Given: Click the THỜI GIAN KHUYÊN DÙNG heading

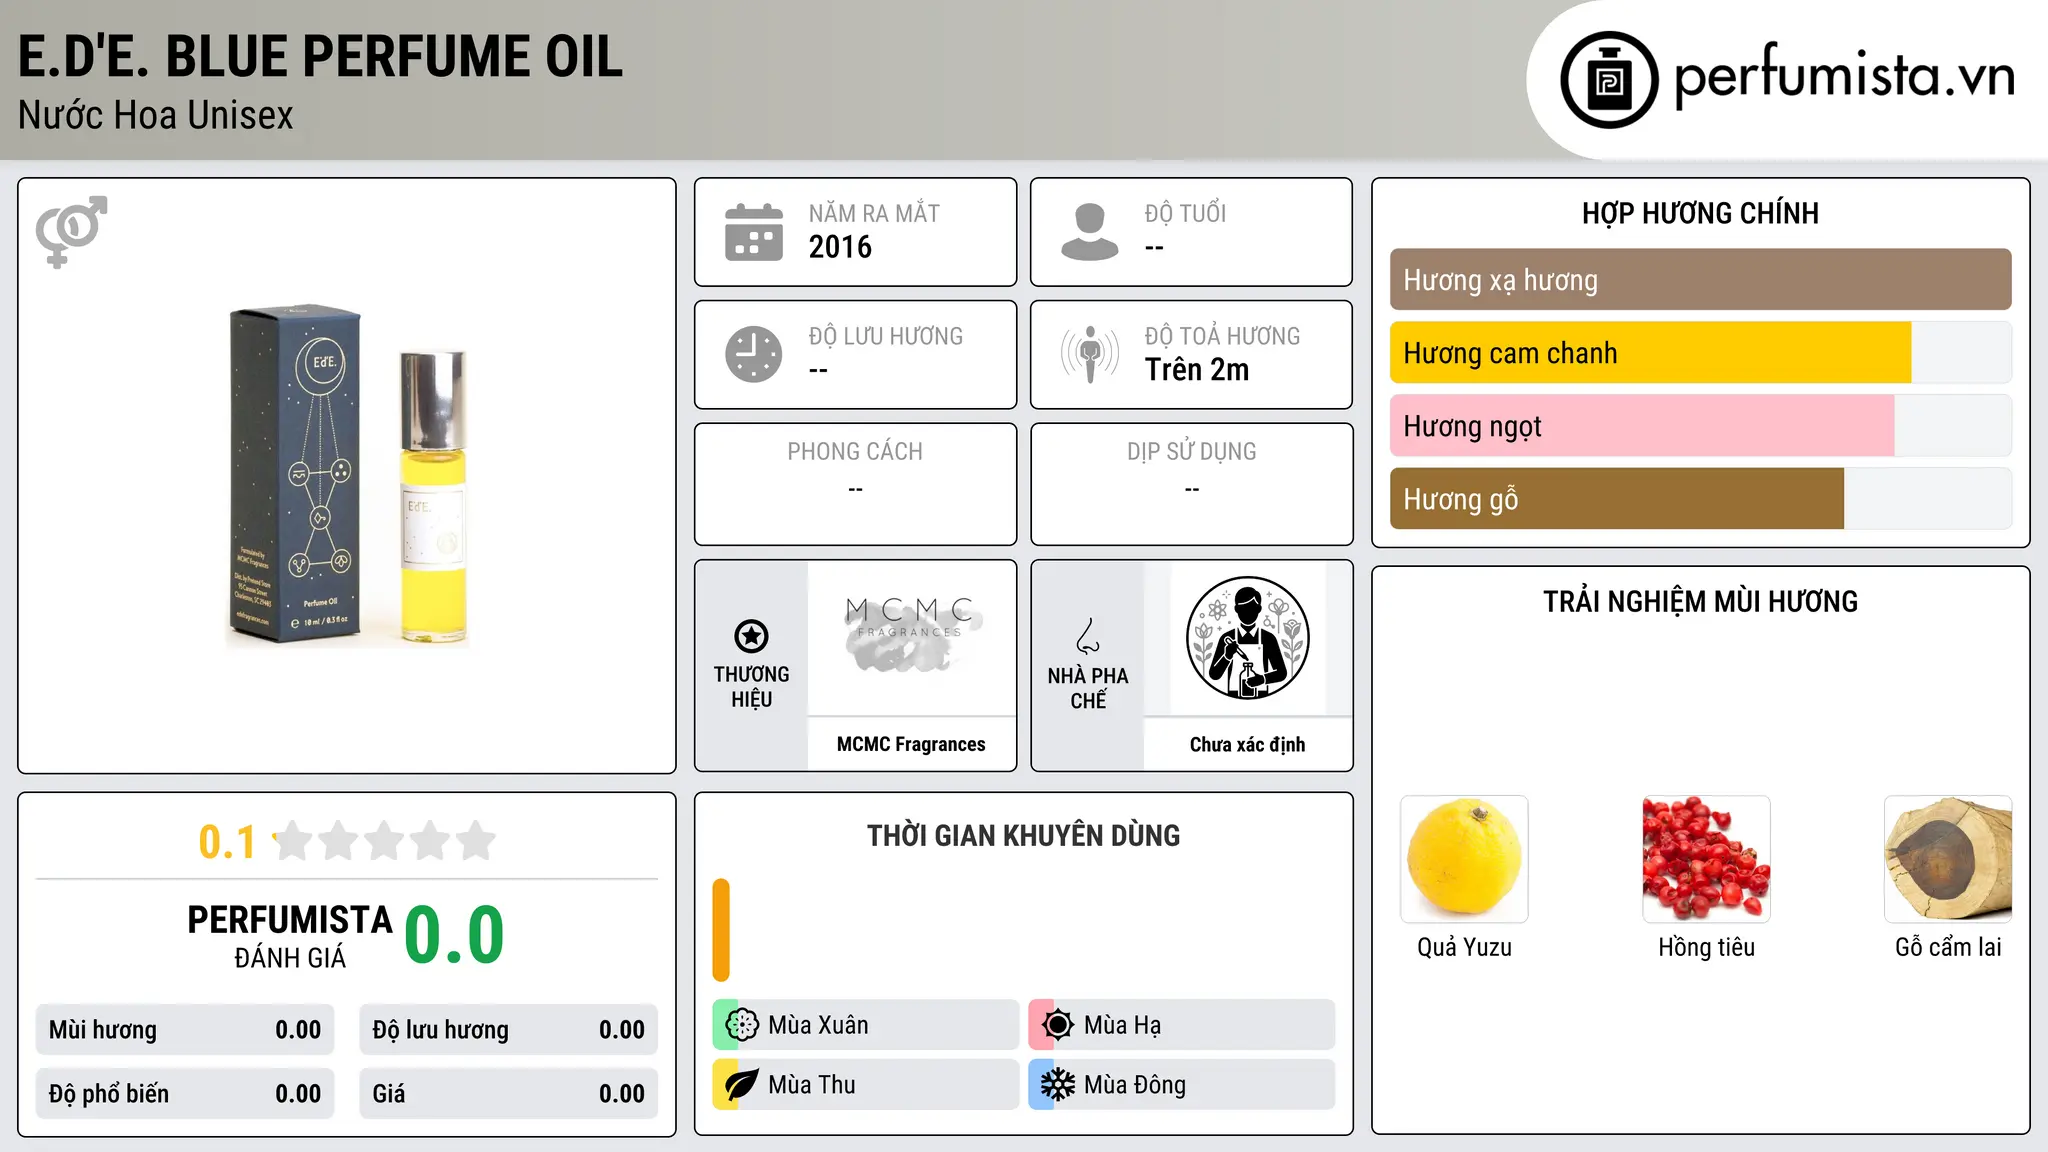Looking at the screenshot, I should pos(1023,836).
